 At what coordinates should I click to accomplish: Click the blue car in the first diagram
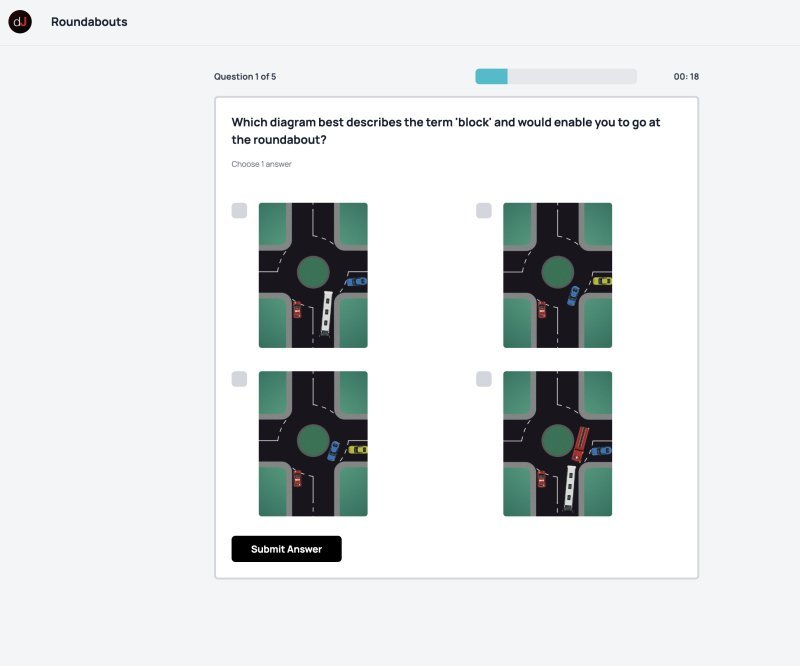tap(355, 282)
